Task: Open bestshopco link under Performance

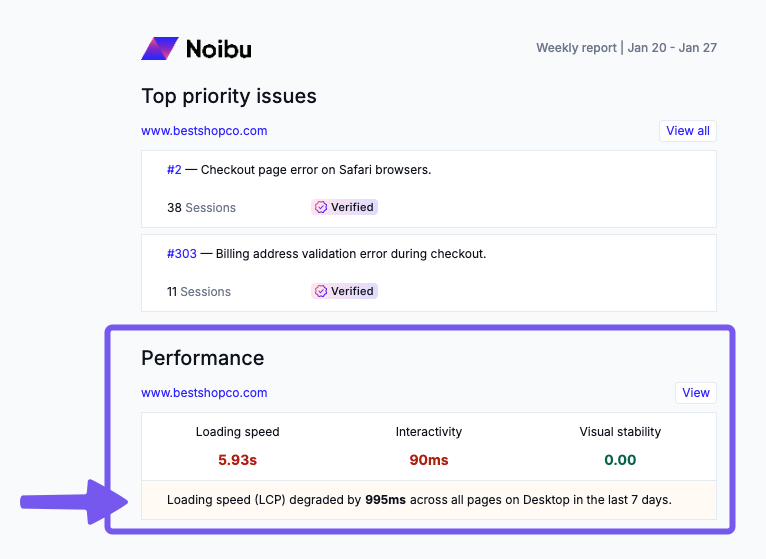Action: [204, 393]
